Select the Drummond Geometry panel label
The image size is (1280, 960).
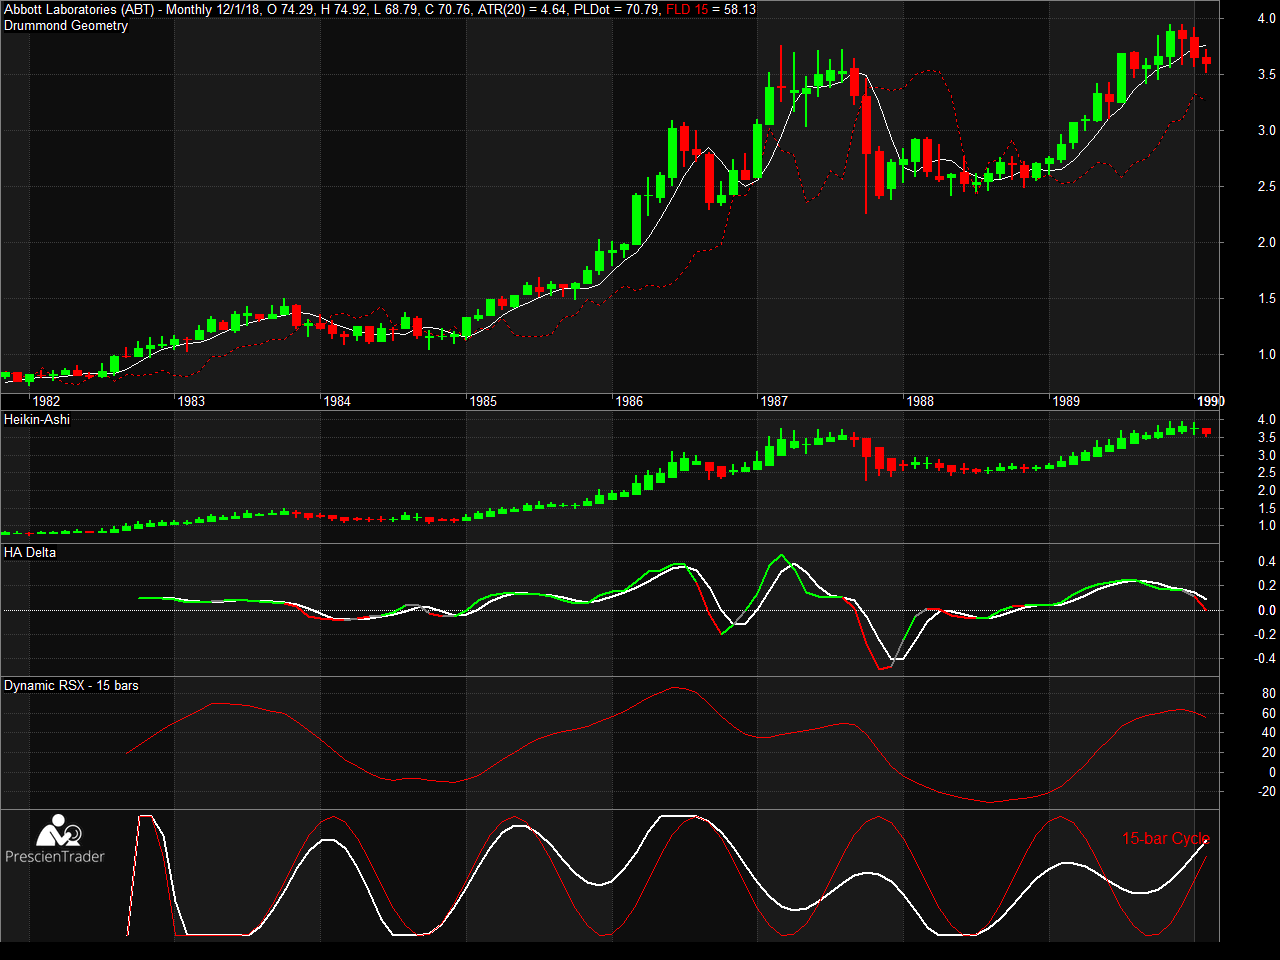[66, 25]
